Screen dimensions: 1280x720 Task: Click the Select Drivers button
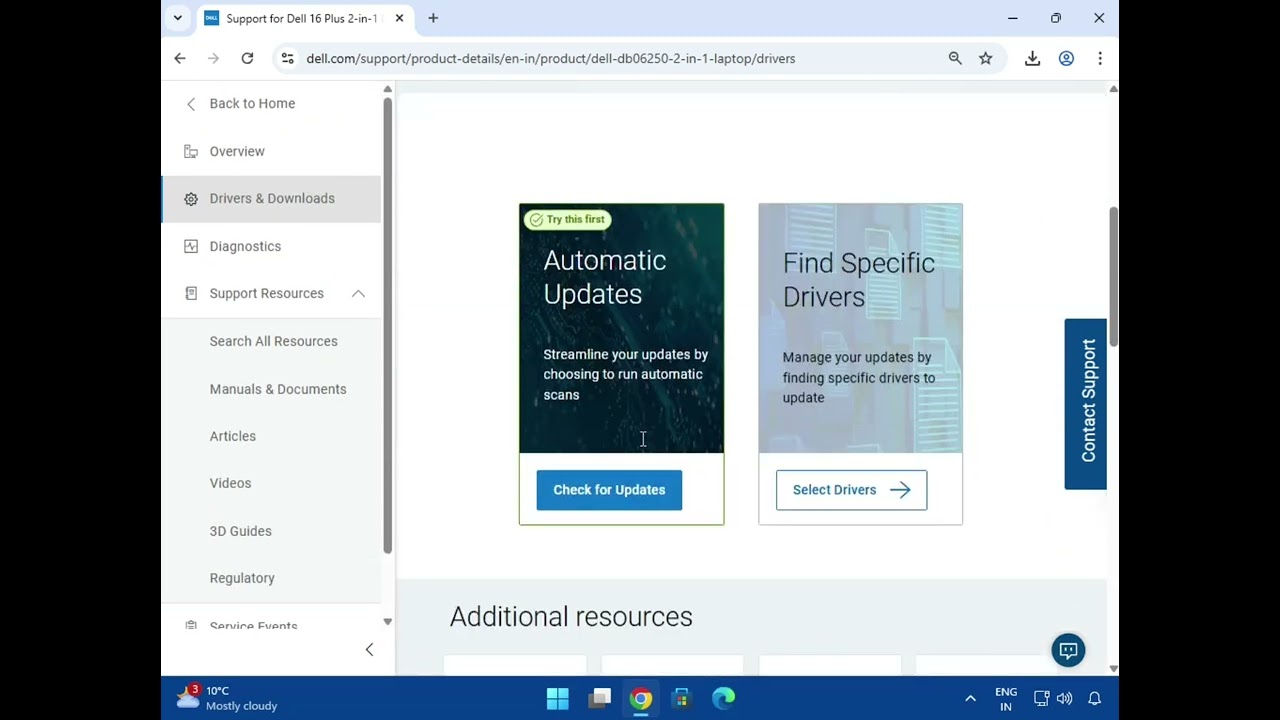(x=851, y=490)
